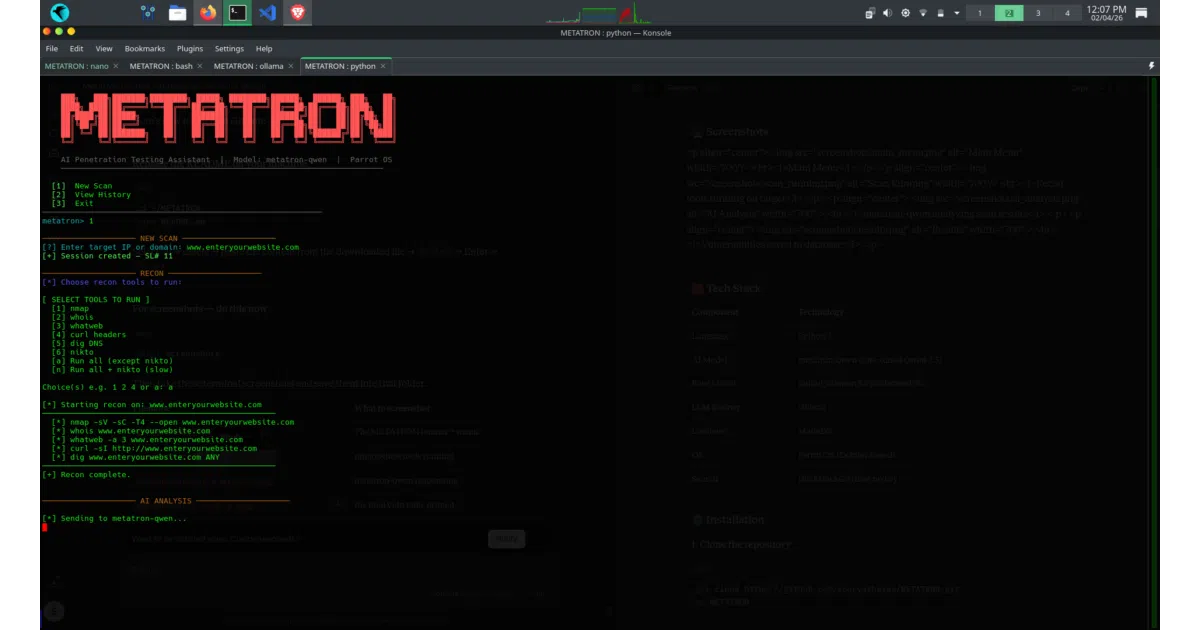Open the Wi-Fi network tray icon

pos(923,13)
